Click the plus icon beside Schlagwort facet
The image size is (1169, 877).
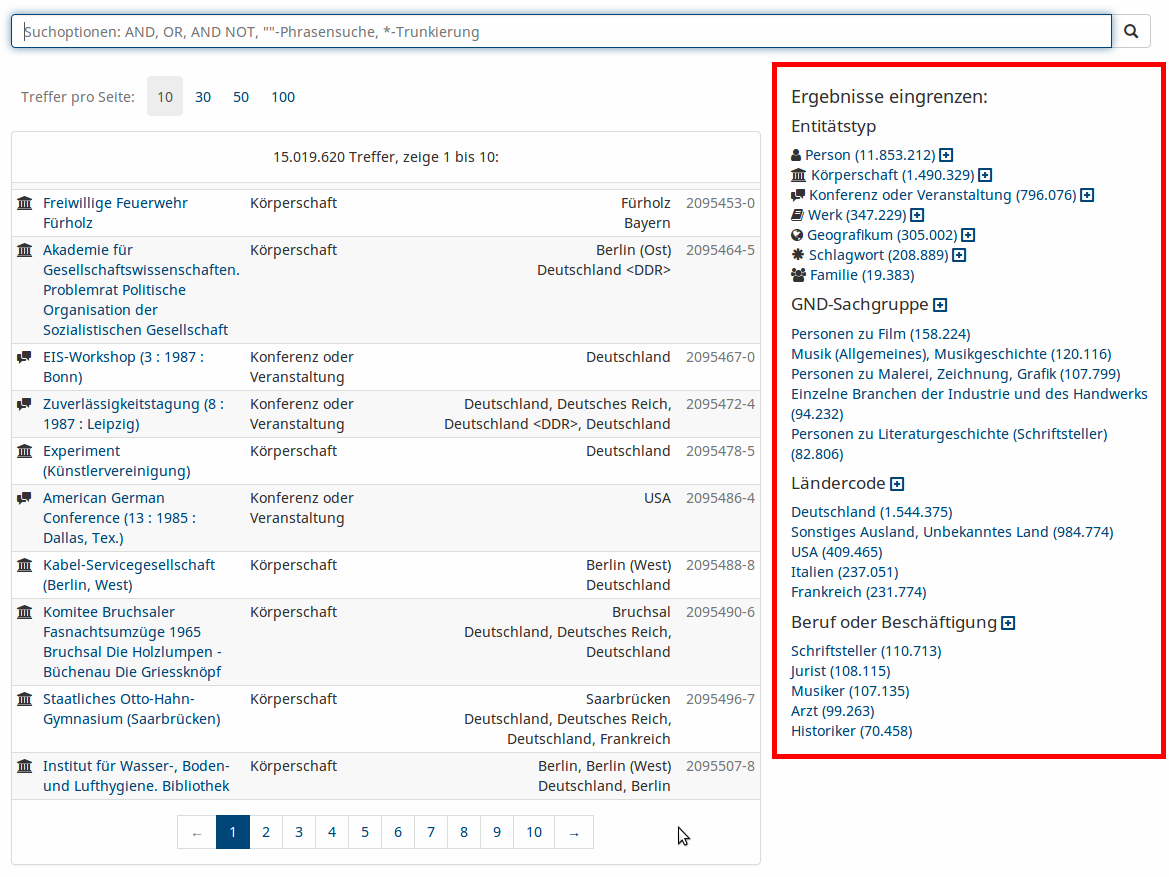pos(959,255)
